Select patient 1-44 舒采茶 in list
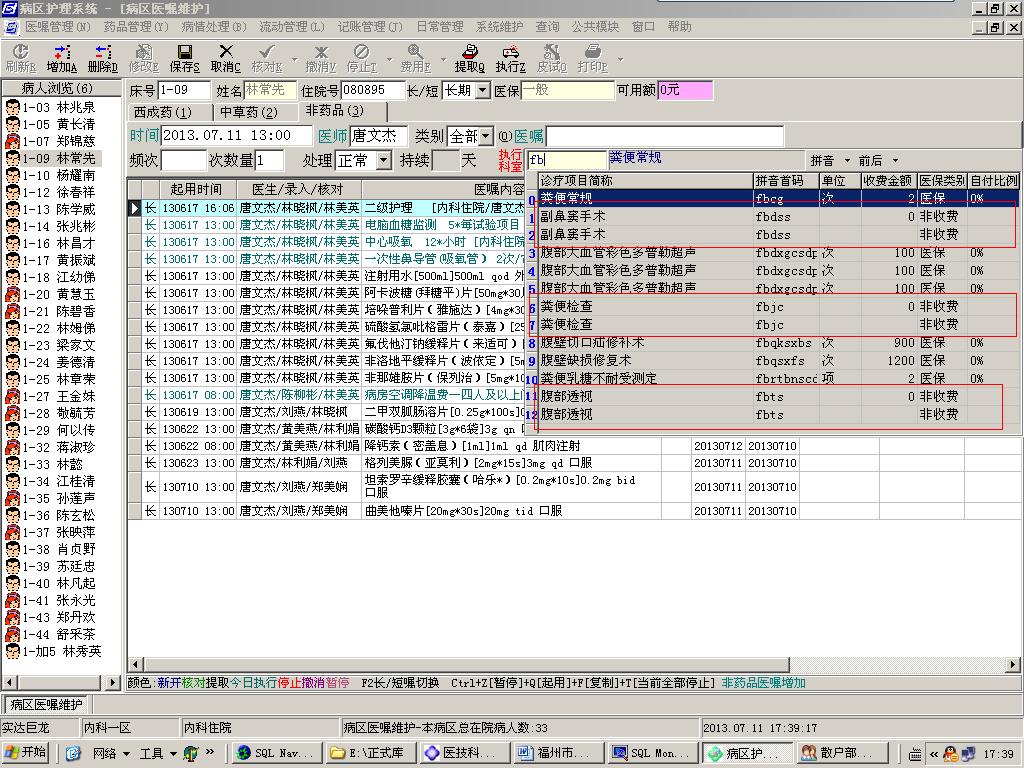Viewport: 1024px width, 768px height. 51,634
